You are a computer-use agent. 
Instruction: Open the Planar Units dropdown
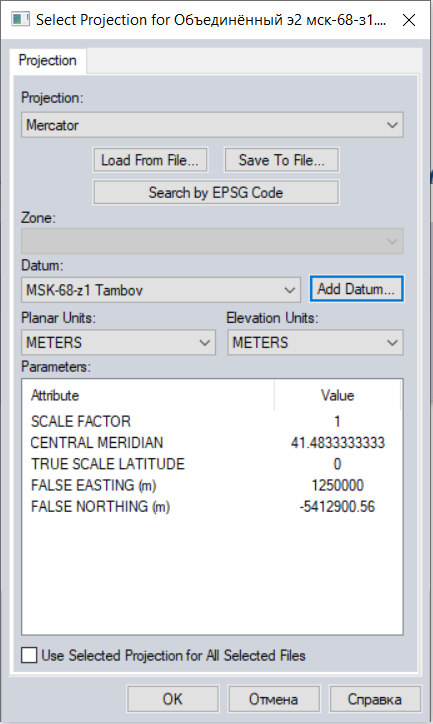click(x=118, y=343)
